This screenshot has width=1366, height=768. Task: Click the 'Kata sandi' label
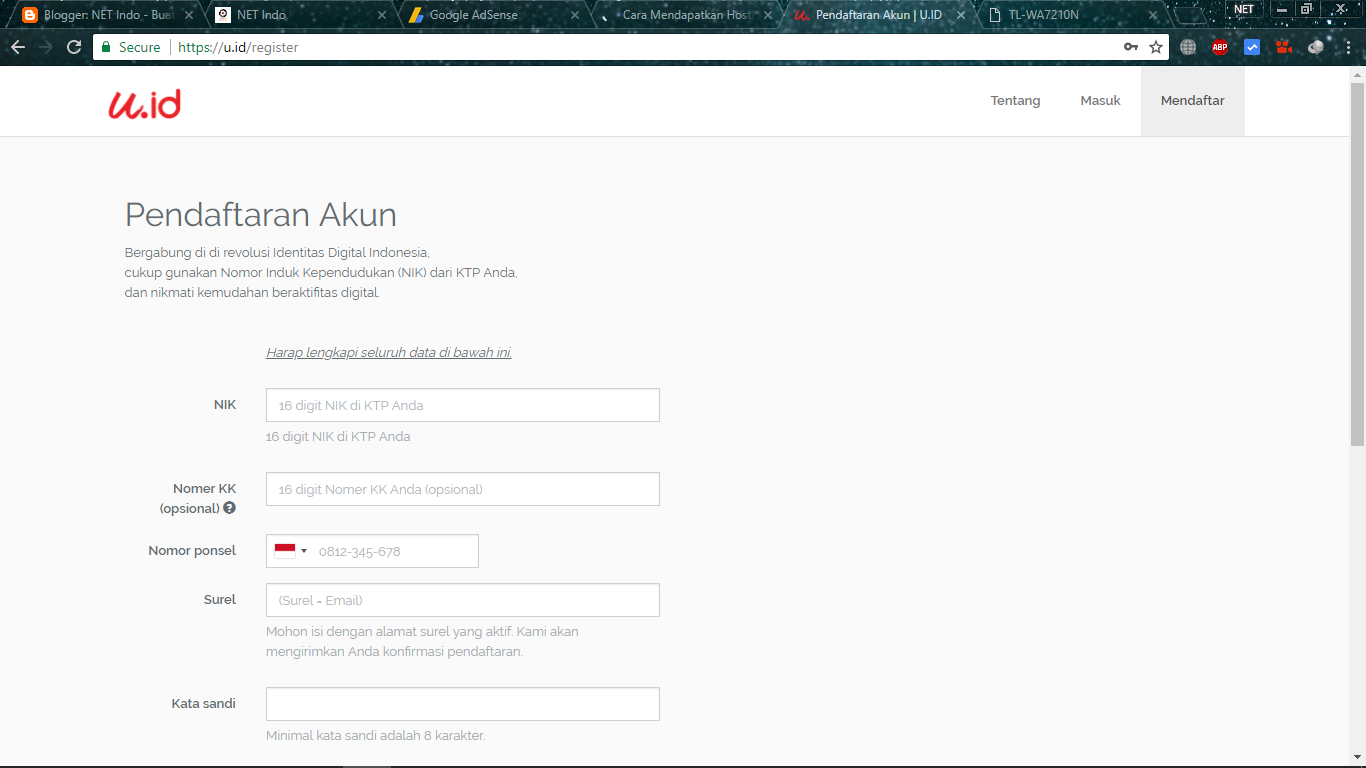[204, 704]
